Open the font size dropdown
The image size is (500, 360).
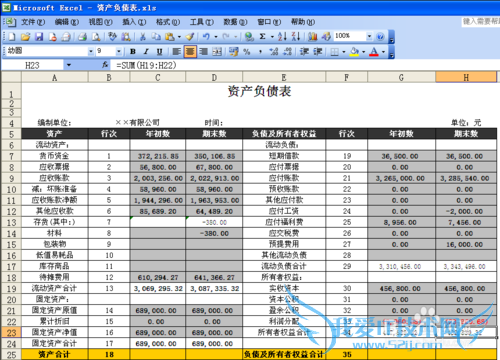coord(119,51)
